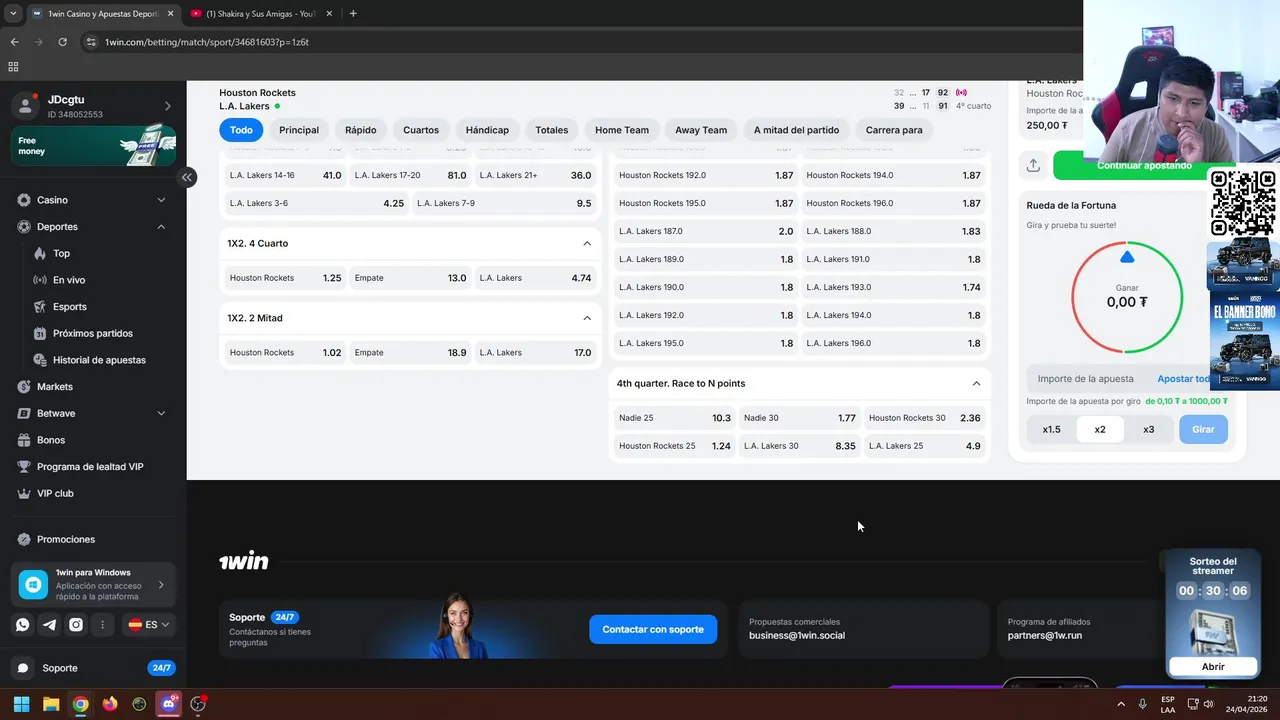This screenshot has height=720, width=1280.
Task: Expand Betwave sidebar menu chevron
Action: click(x=161, y=413)
